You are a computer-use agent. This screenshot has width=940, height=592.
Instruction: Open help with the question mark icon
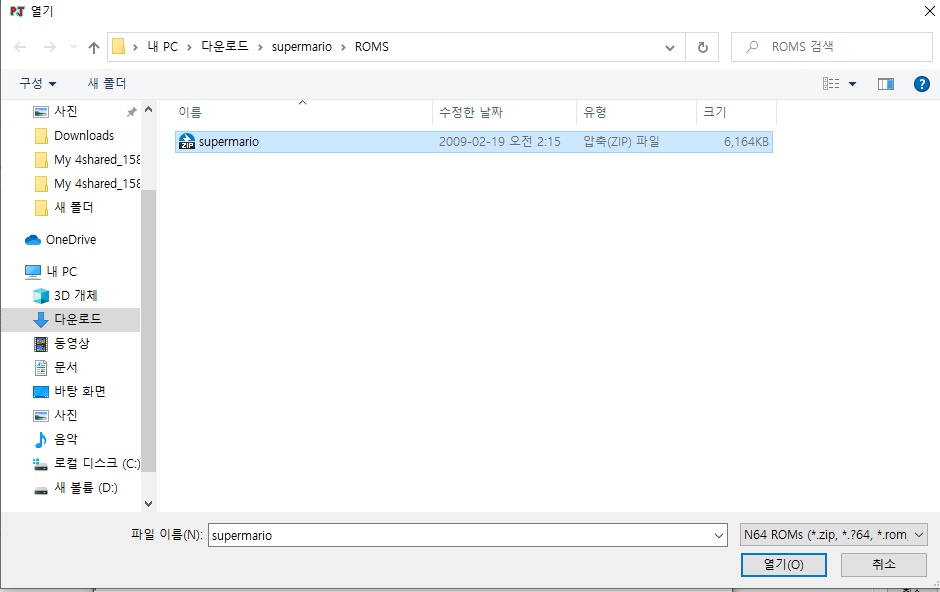point(921,84)
